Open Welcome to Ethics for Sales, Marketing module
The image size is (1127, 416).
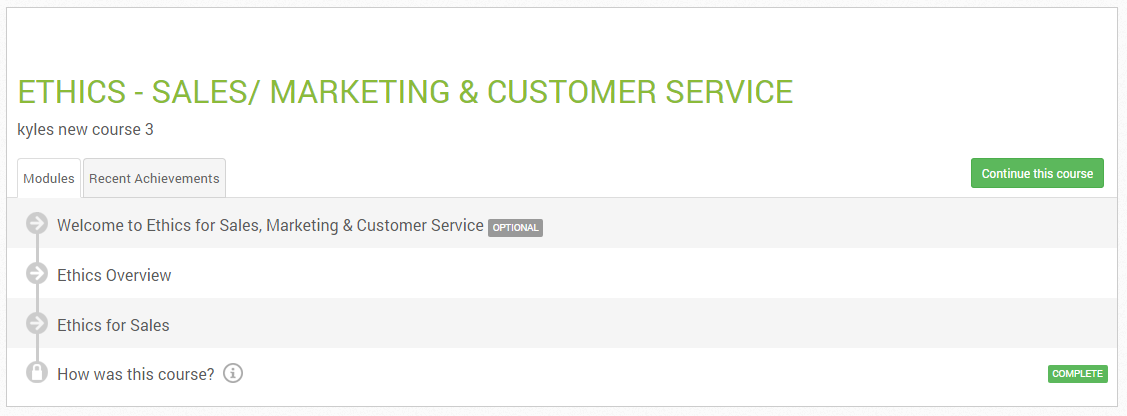[x=270, y=225]
